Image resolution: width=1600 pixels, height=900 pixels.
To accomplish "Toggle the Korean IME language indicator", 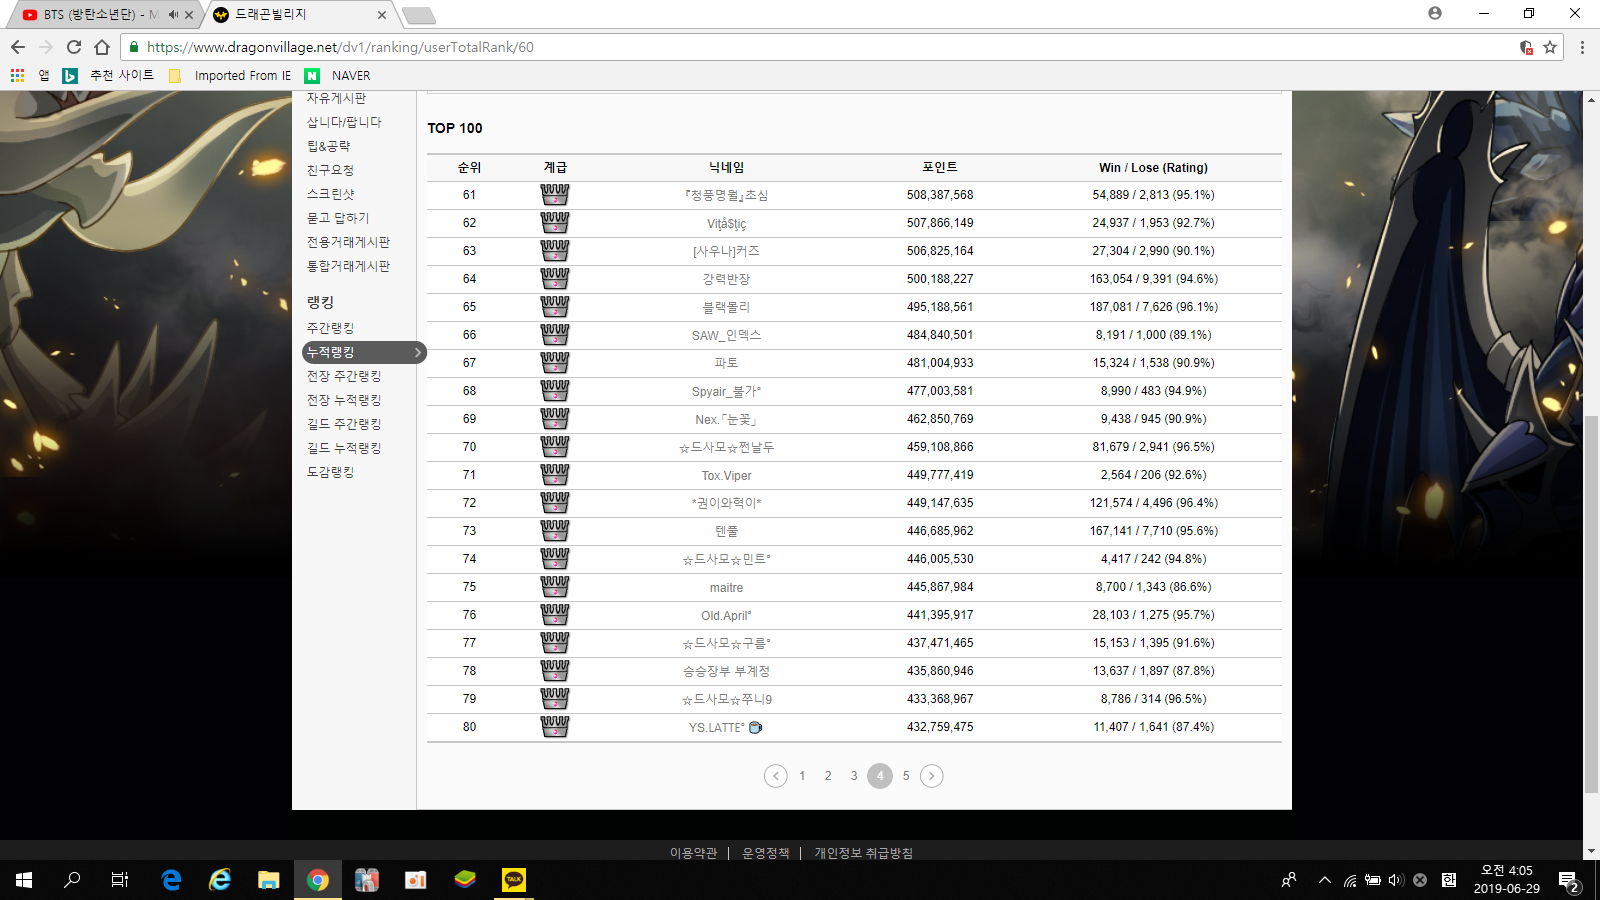I will pos(1448,880).
